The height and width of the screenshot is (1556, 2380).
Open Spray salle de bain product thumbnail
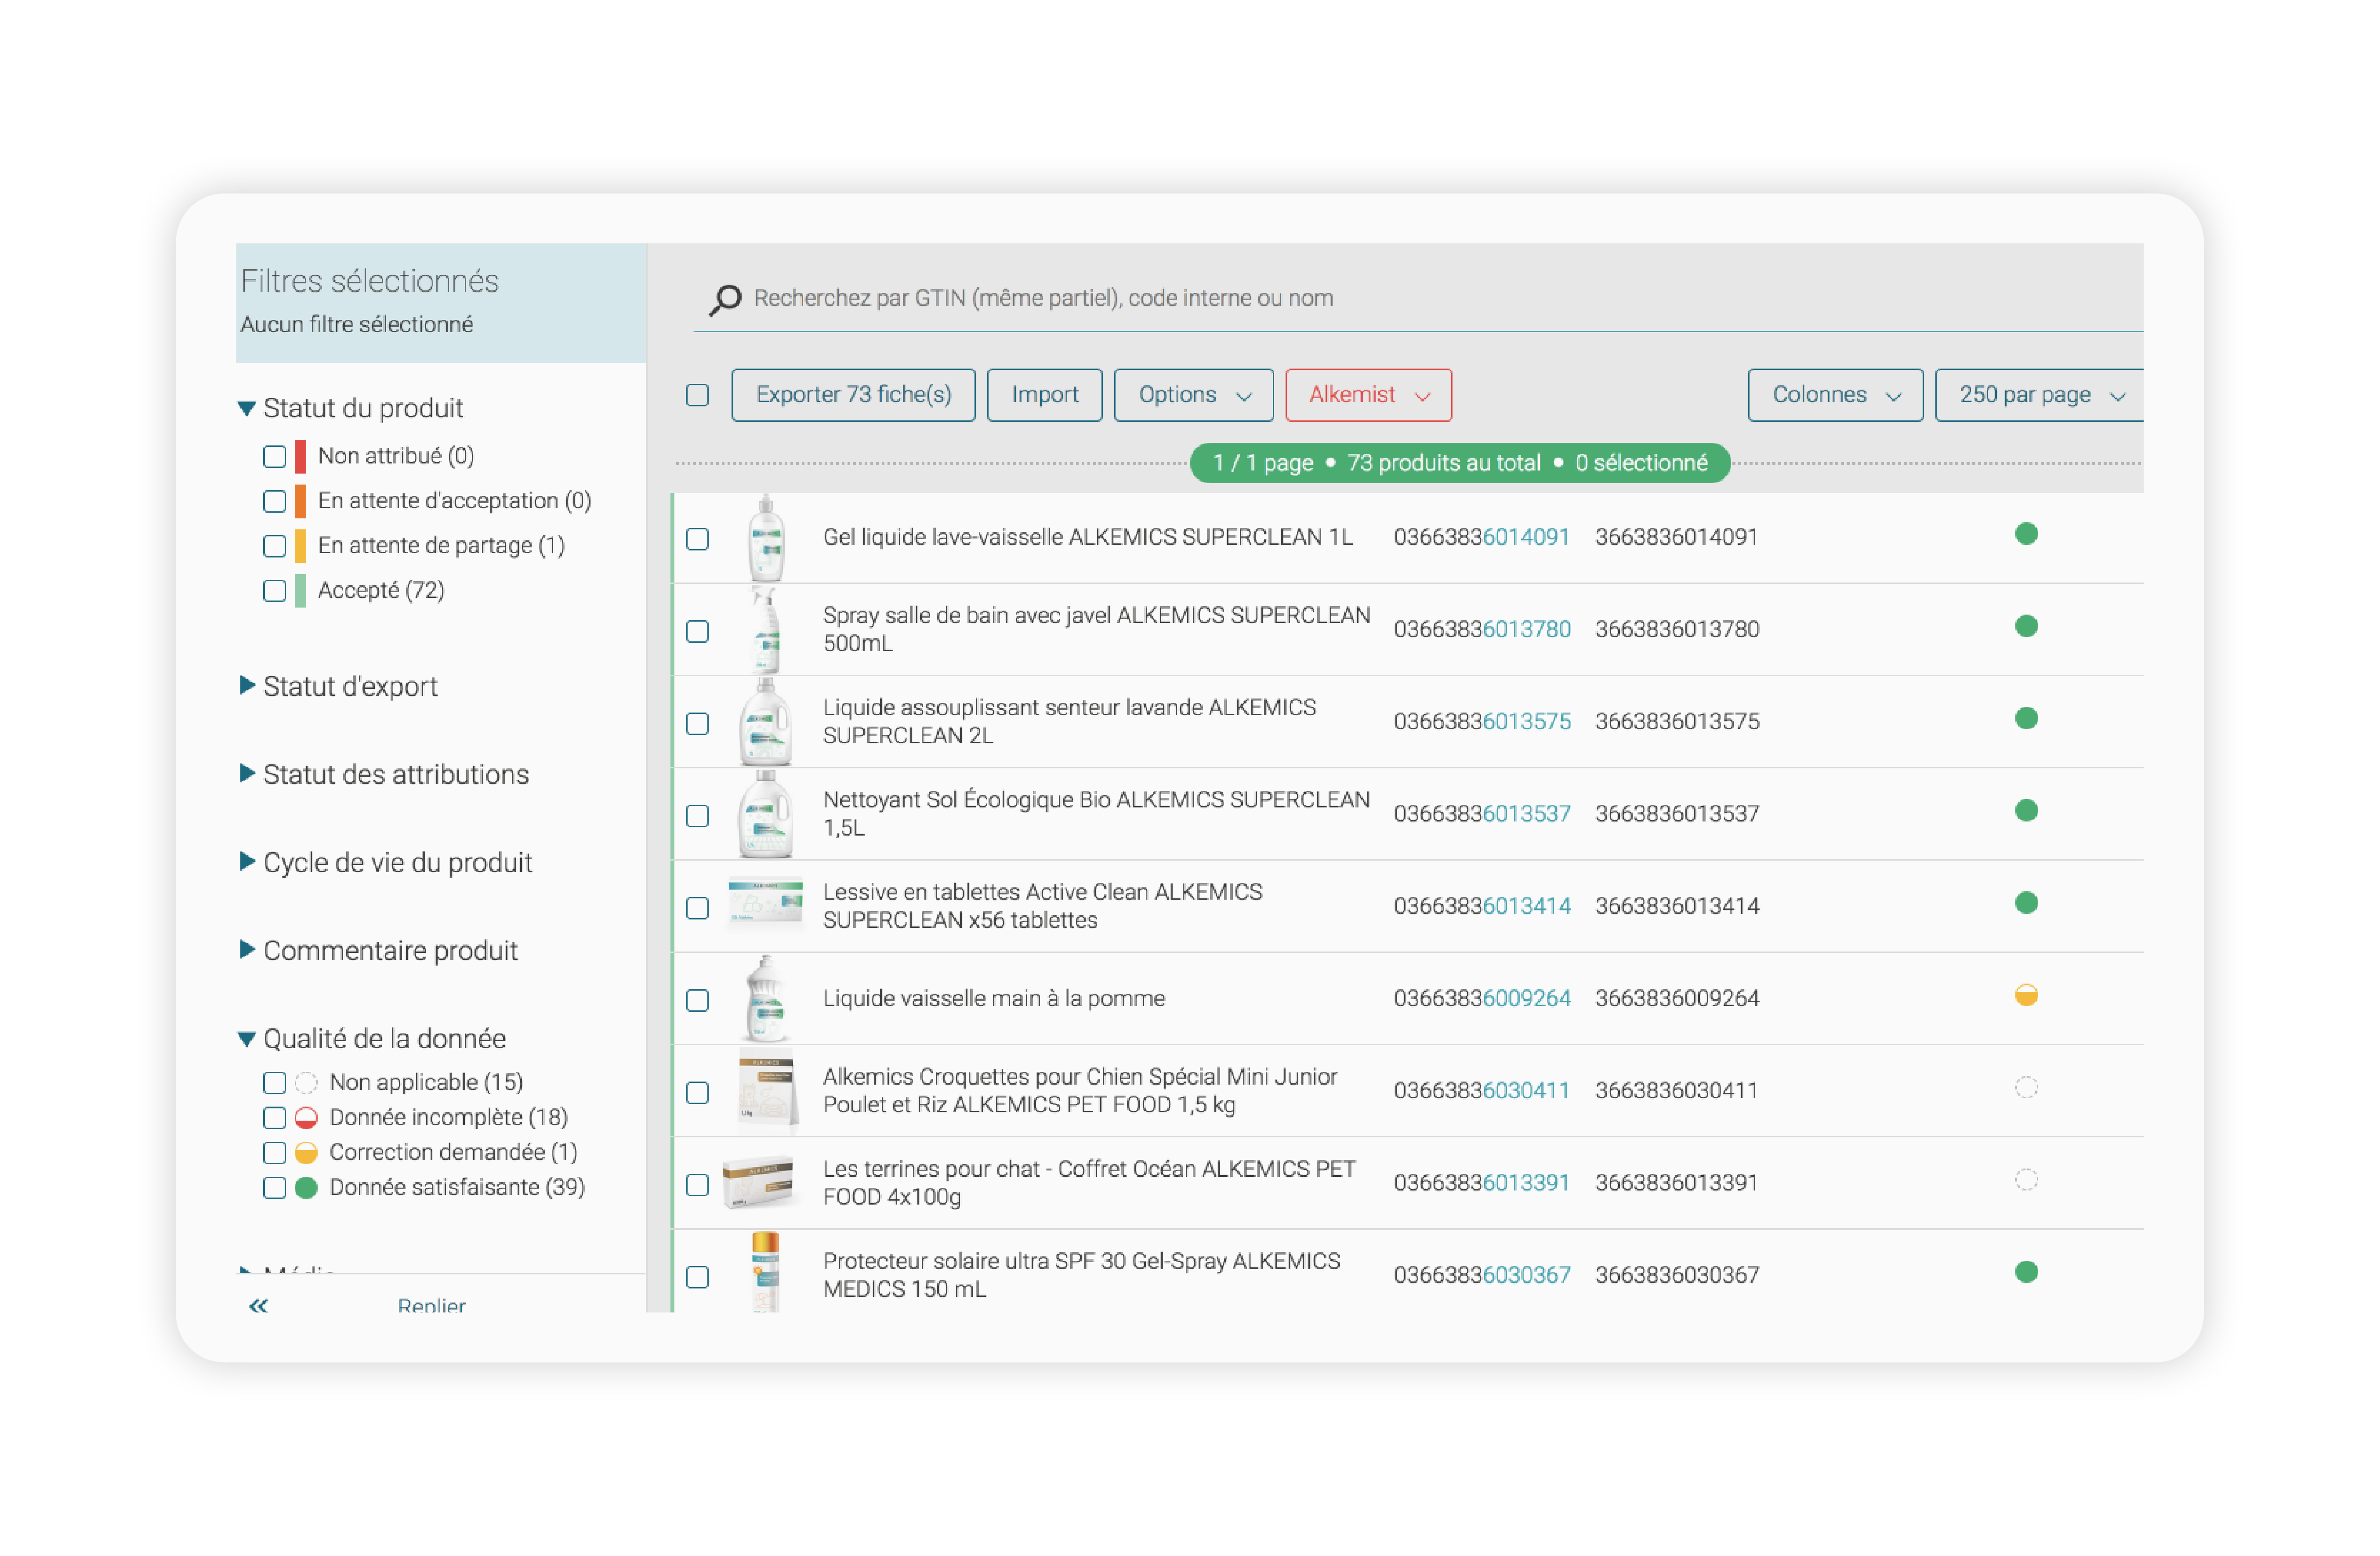(x=766, y=630)
